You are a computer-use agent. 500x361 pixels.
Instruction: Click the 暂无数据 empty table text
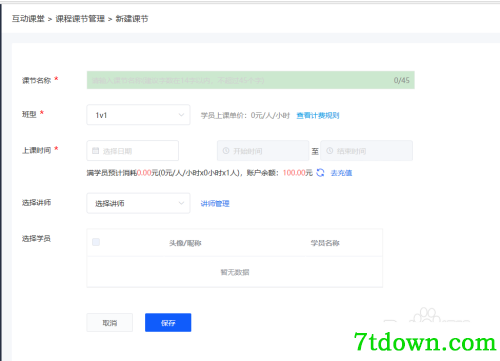tap(235, 272)
